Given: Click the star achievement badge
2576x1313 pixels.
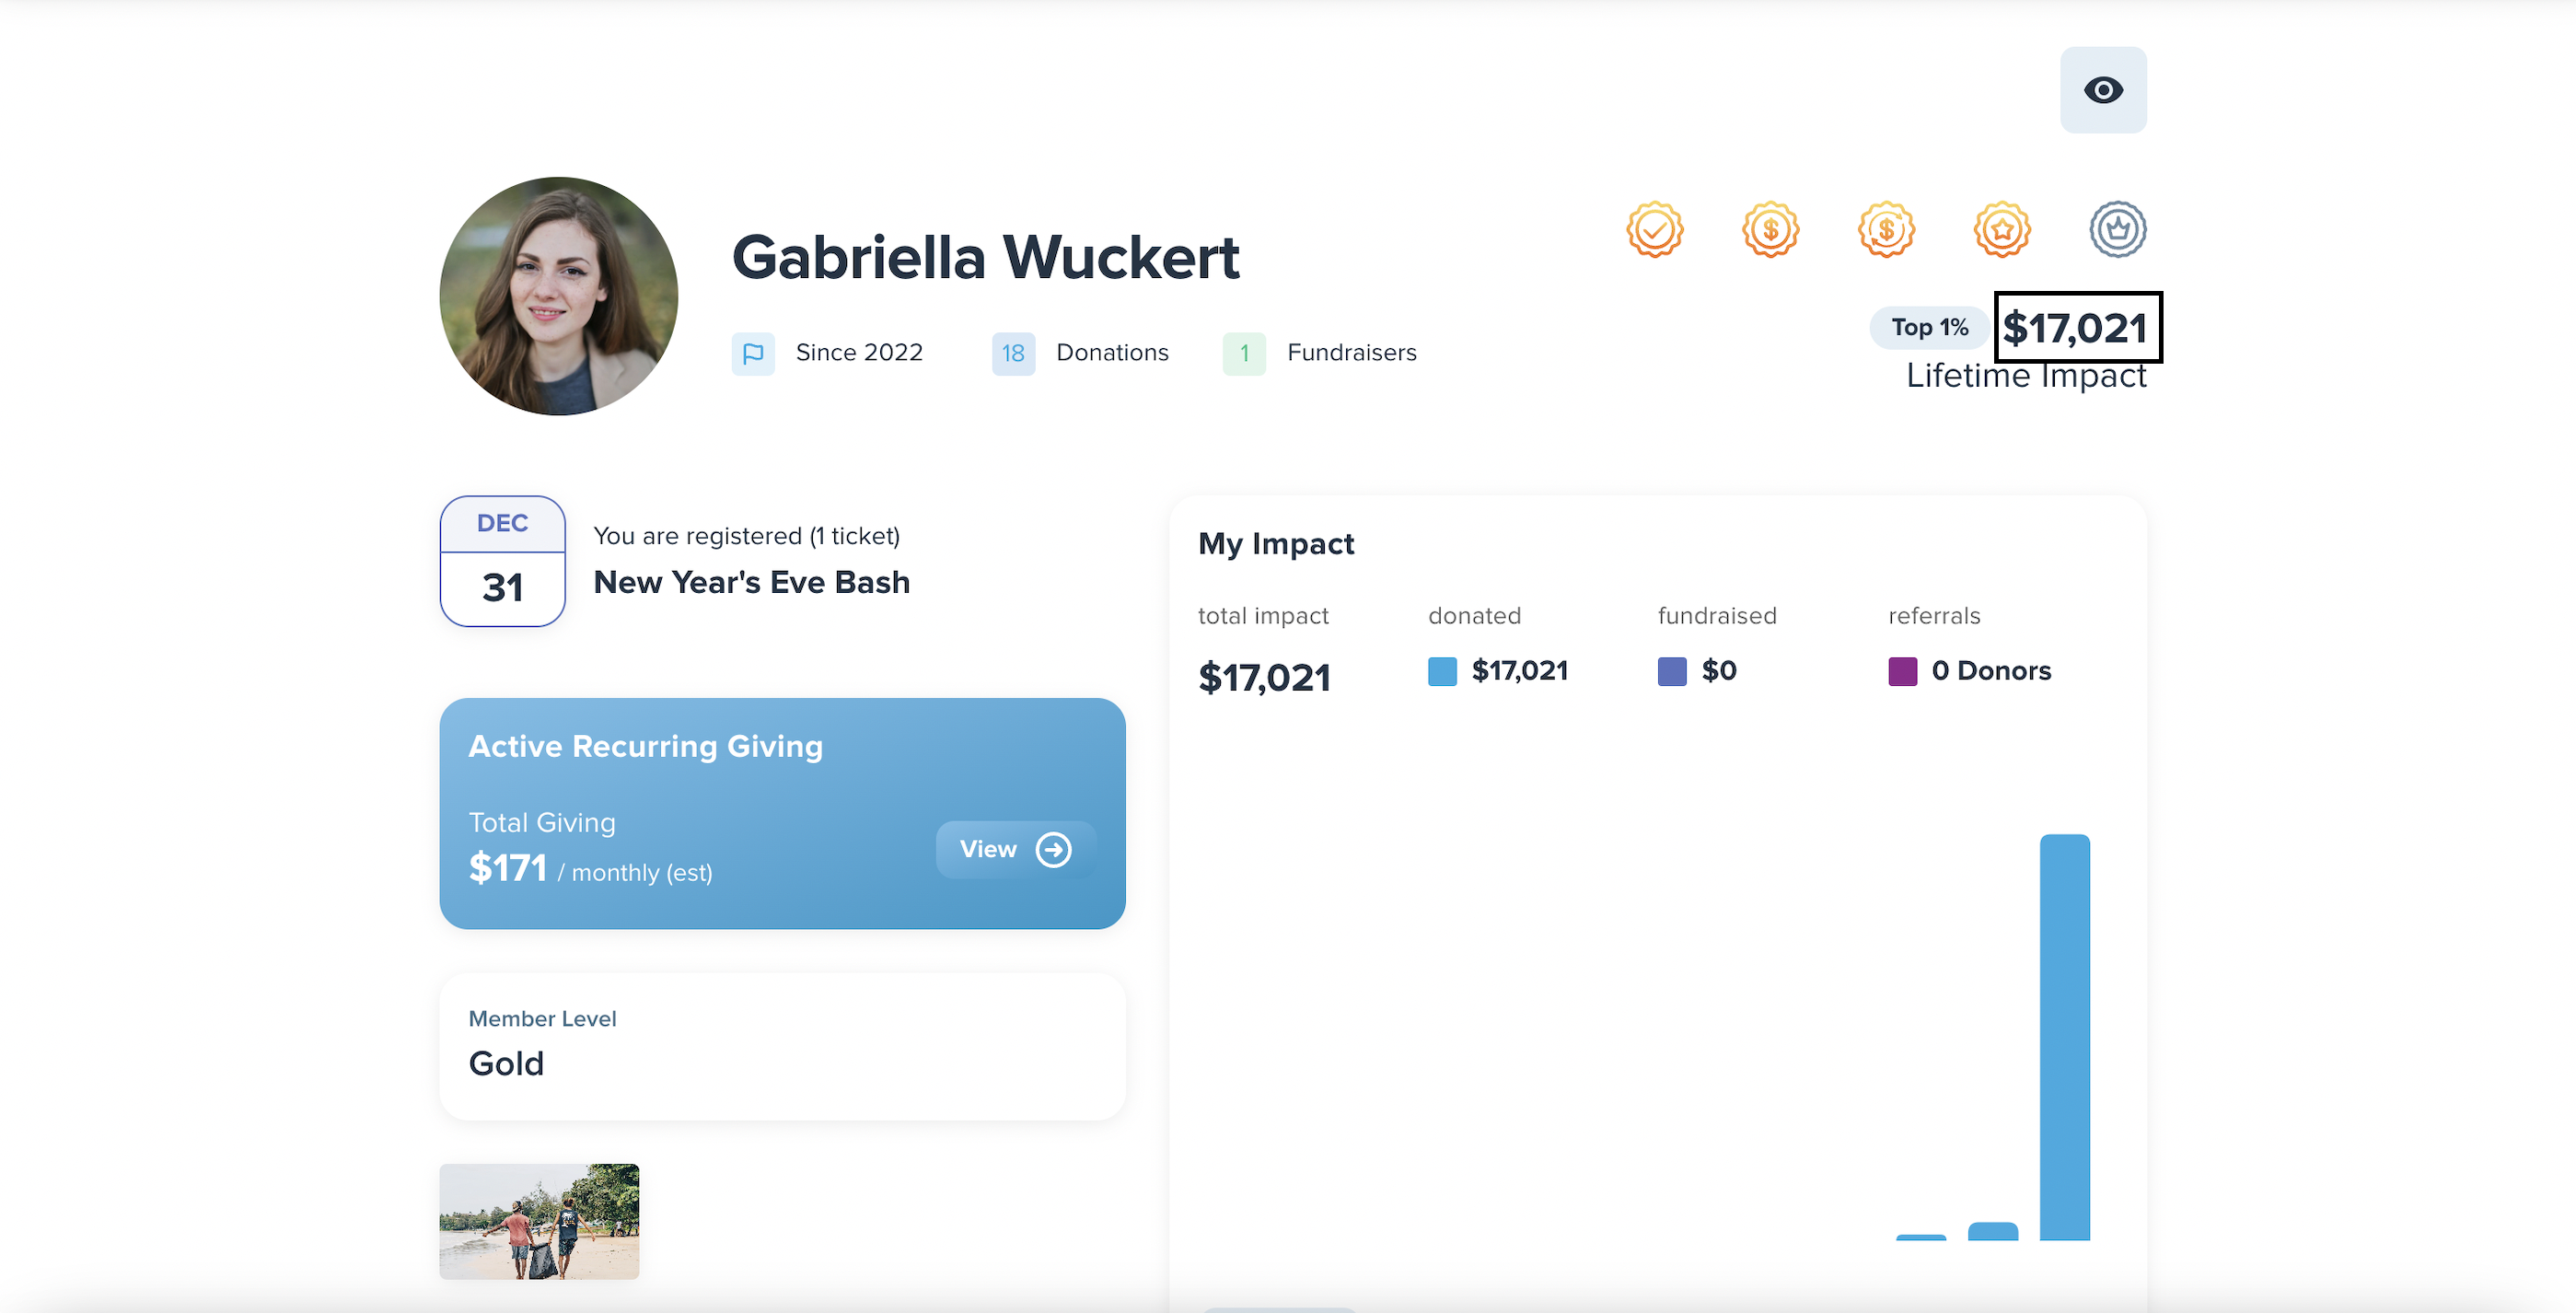Looking at the screenshot, I should click(2002, 230).
